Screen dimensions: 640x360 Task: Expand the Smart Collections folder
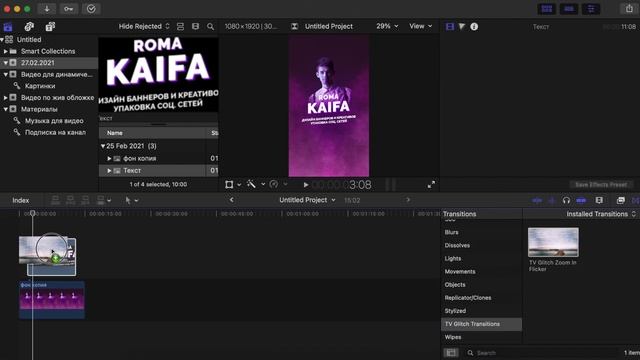[6, 51]
